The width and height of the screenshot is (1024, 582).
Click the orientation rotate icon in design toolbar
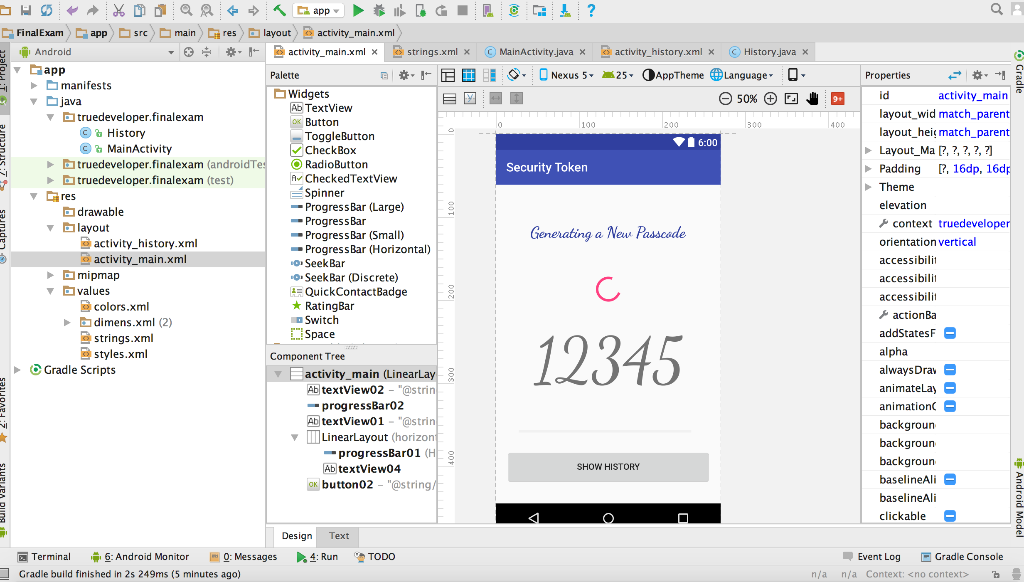pyautogui.click(x=516, y=75)
